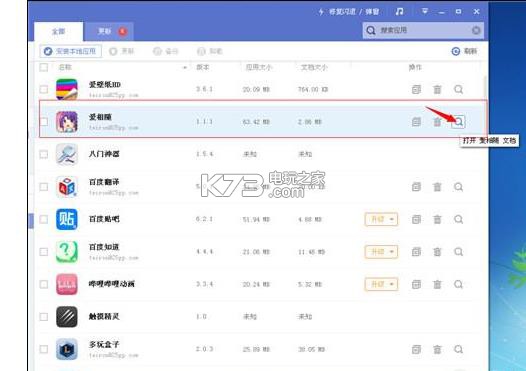Click backup icon in 百度贴吧 row
The width and height of the screenshot is (526, 371).
point(416,219)
